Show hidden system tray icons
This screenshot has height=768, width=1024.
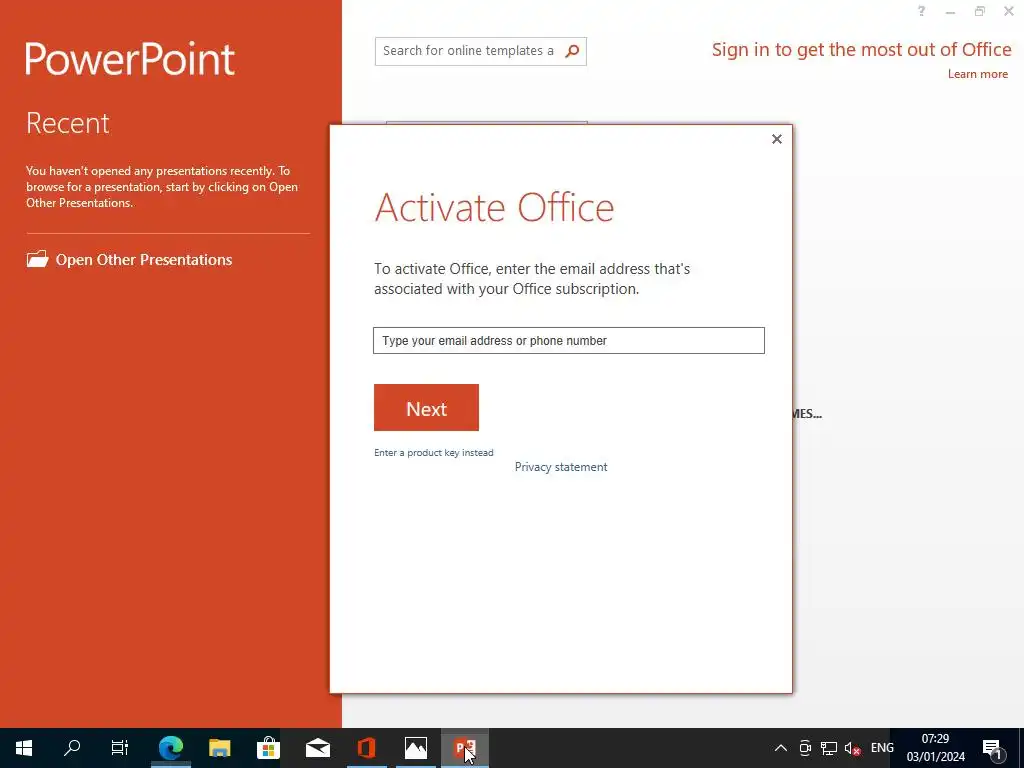click(780, 748)
